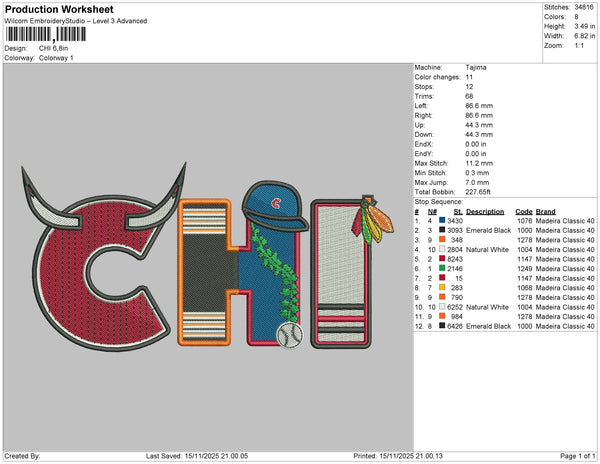Click the Stitches value '34816'
This screenshot has height=464, width=600.
click(584, 7)
